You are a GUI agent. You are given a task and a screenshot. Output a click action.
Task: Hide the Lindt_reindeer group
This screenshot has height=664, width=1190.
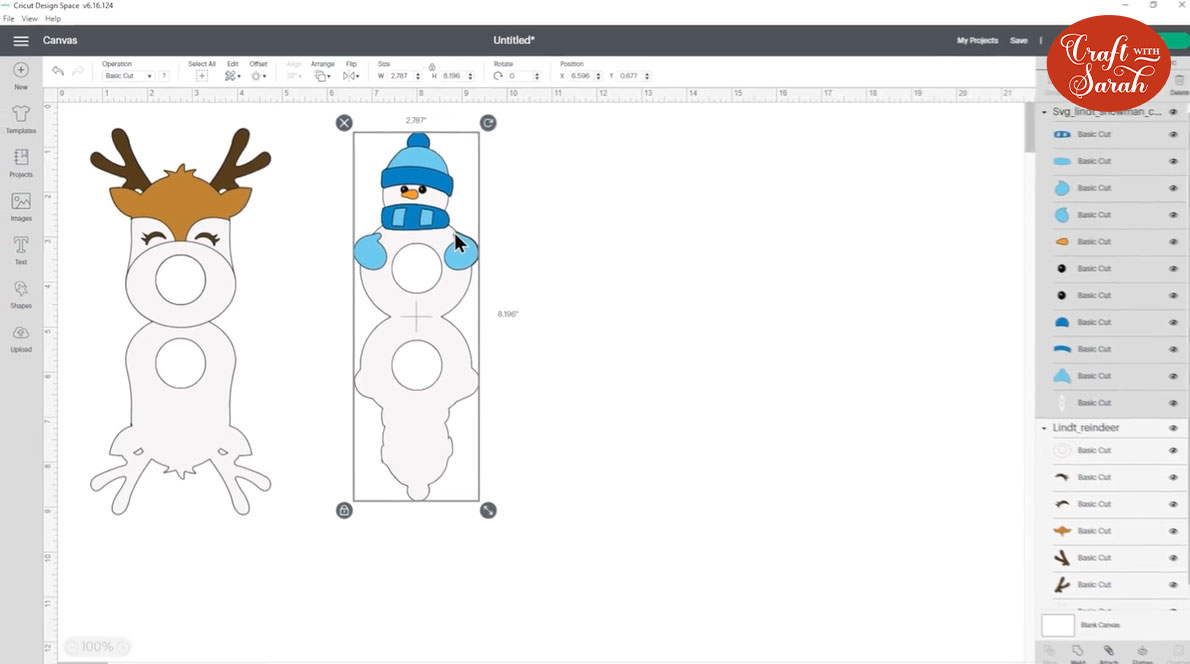1173,428
